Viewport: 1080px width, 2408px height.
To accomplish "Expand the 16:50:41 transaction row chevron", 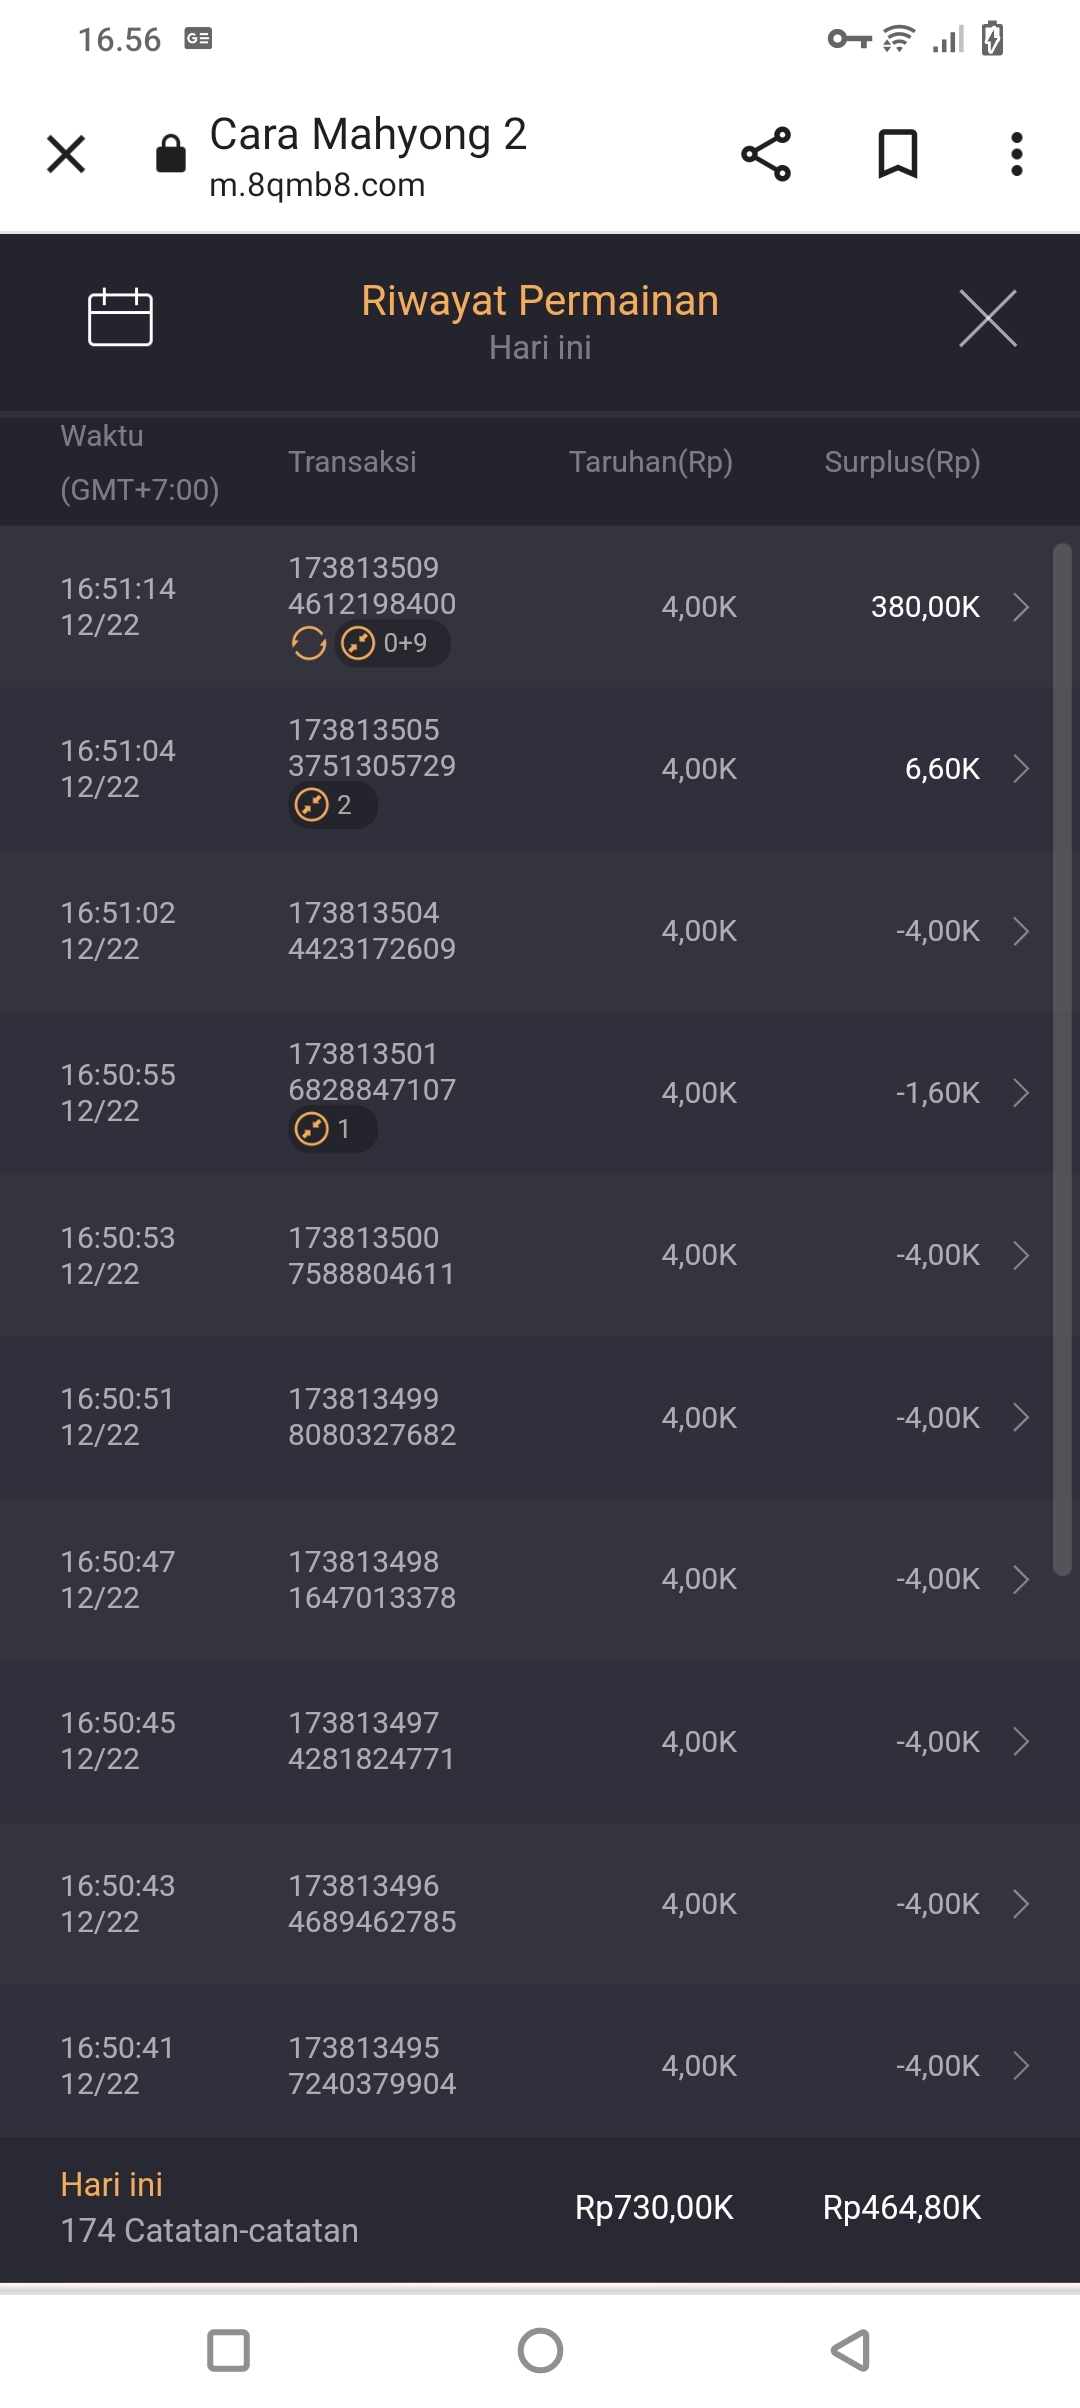I will (x=1021, y=2065).
